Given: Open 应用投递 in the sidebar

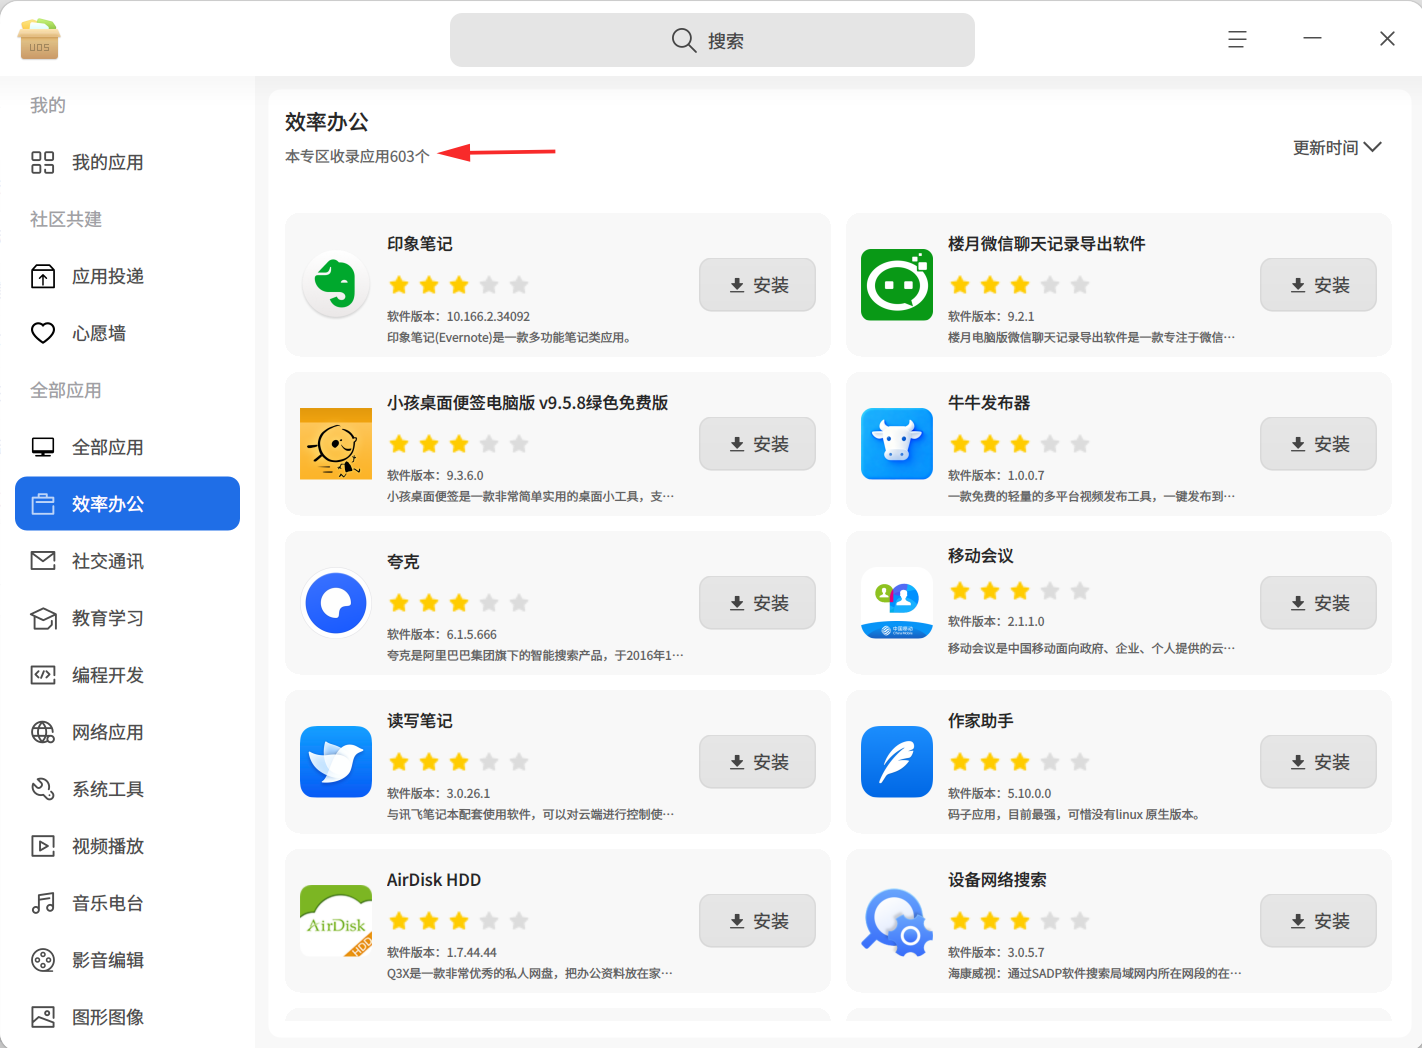Looking at the screenshot, I should (127, 276).
